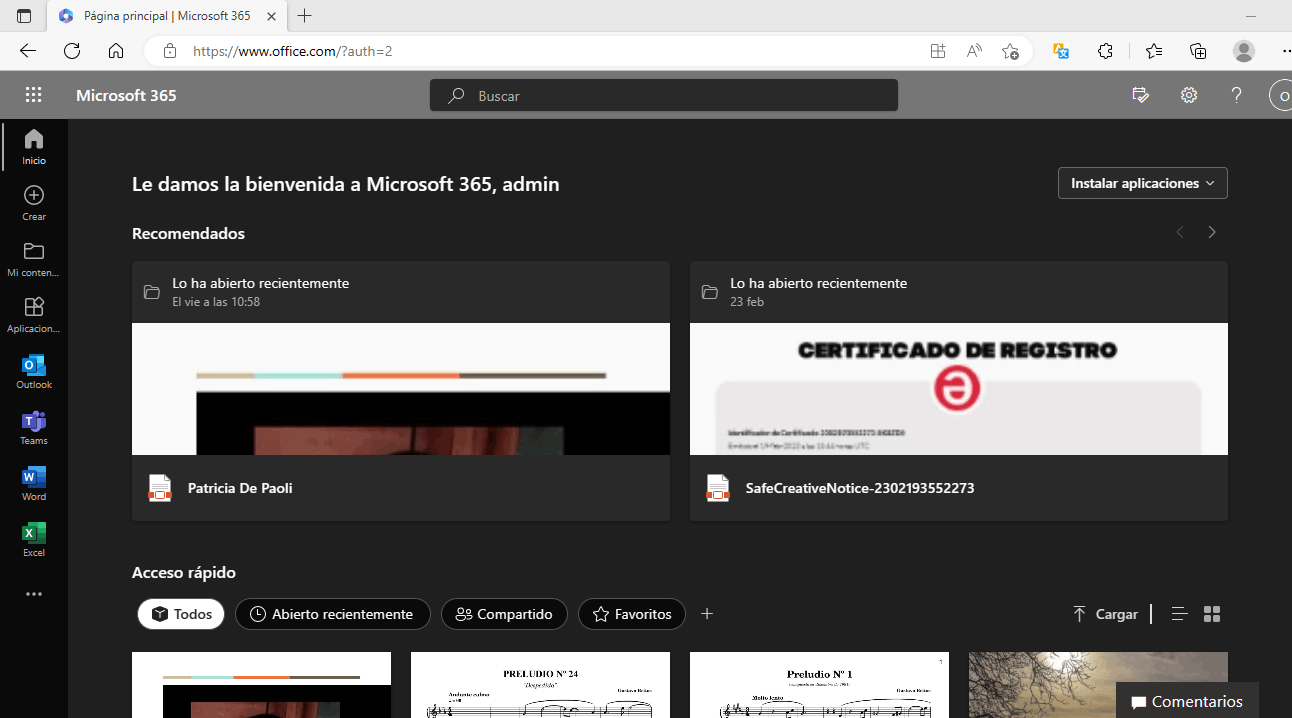Open browser extensions puzzle icon
The height and width of the screenshot is (718, 1292).
1105,51
